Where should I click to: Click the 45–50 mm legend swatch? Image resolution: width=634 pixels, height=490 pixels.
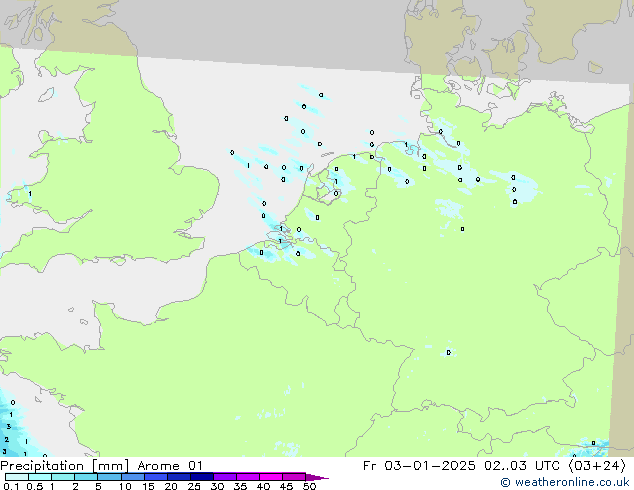tap(294, 477)
